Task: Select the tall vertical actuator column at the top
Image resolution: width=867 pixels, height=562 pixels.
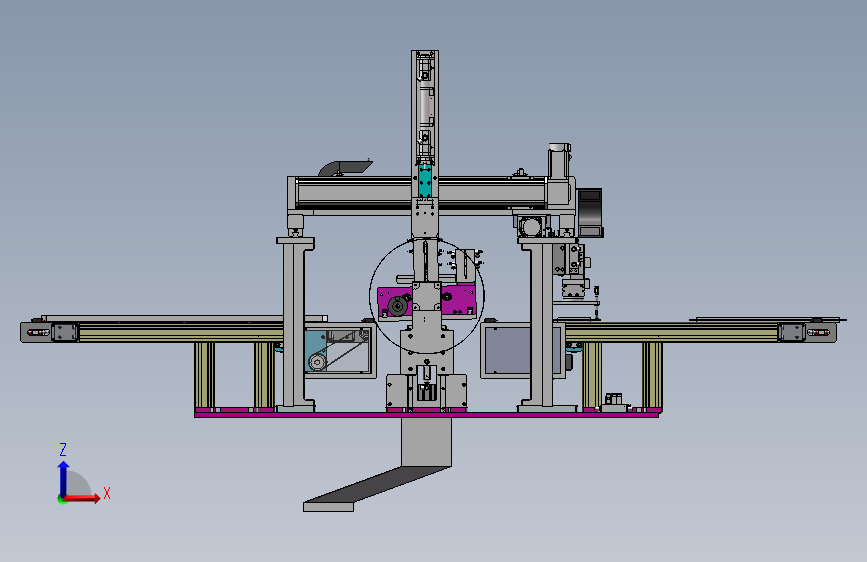Action: pyautogui.click(x=425, y=144)
